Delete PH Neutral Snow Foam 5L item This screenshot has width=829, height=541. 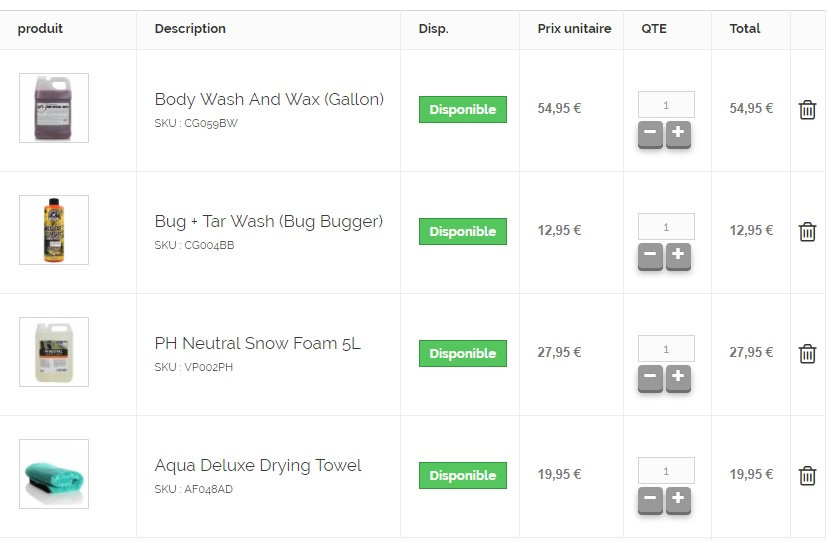click(807, 353)
